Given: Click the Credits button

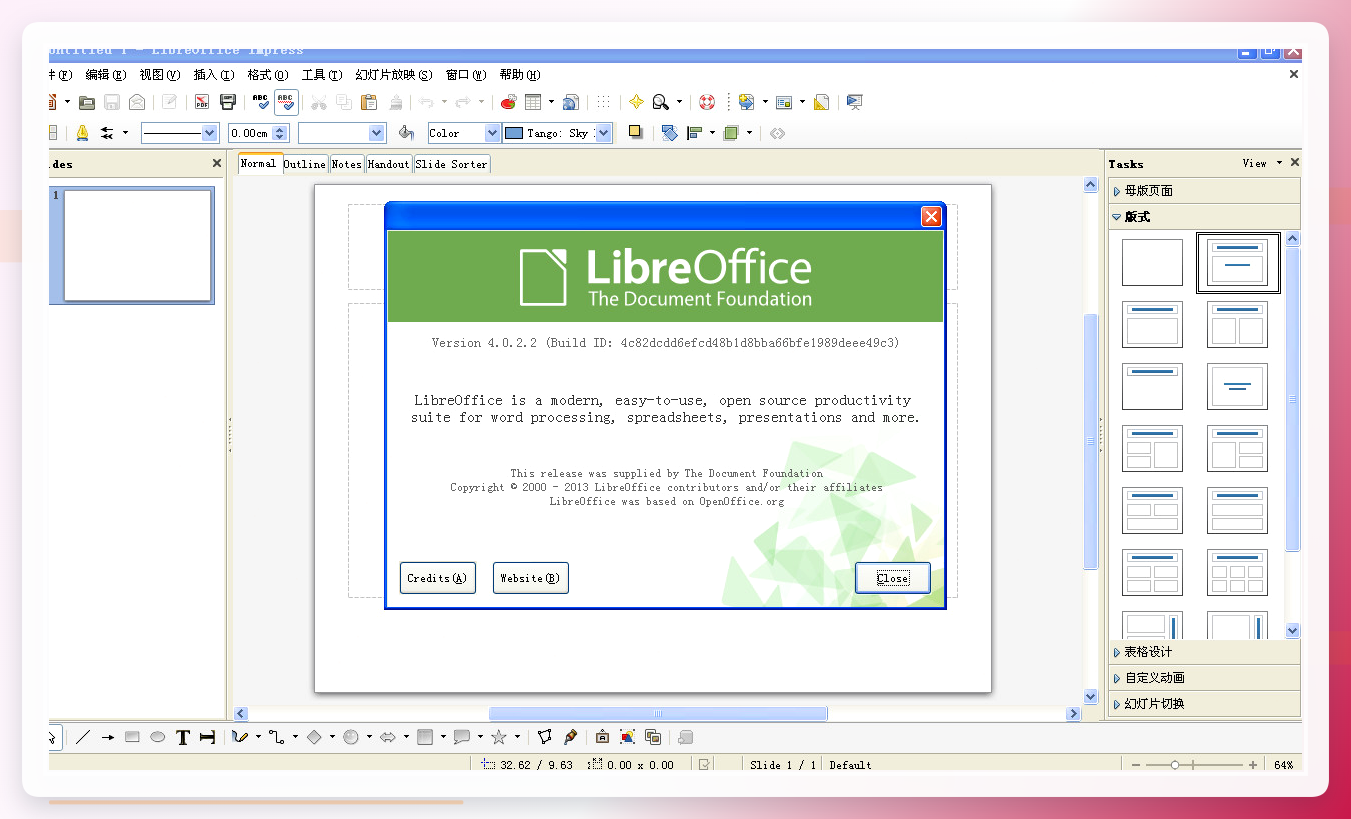Looking at the screenshot, I should [x=437, y=578].
